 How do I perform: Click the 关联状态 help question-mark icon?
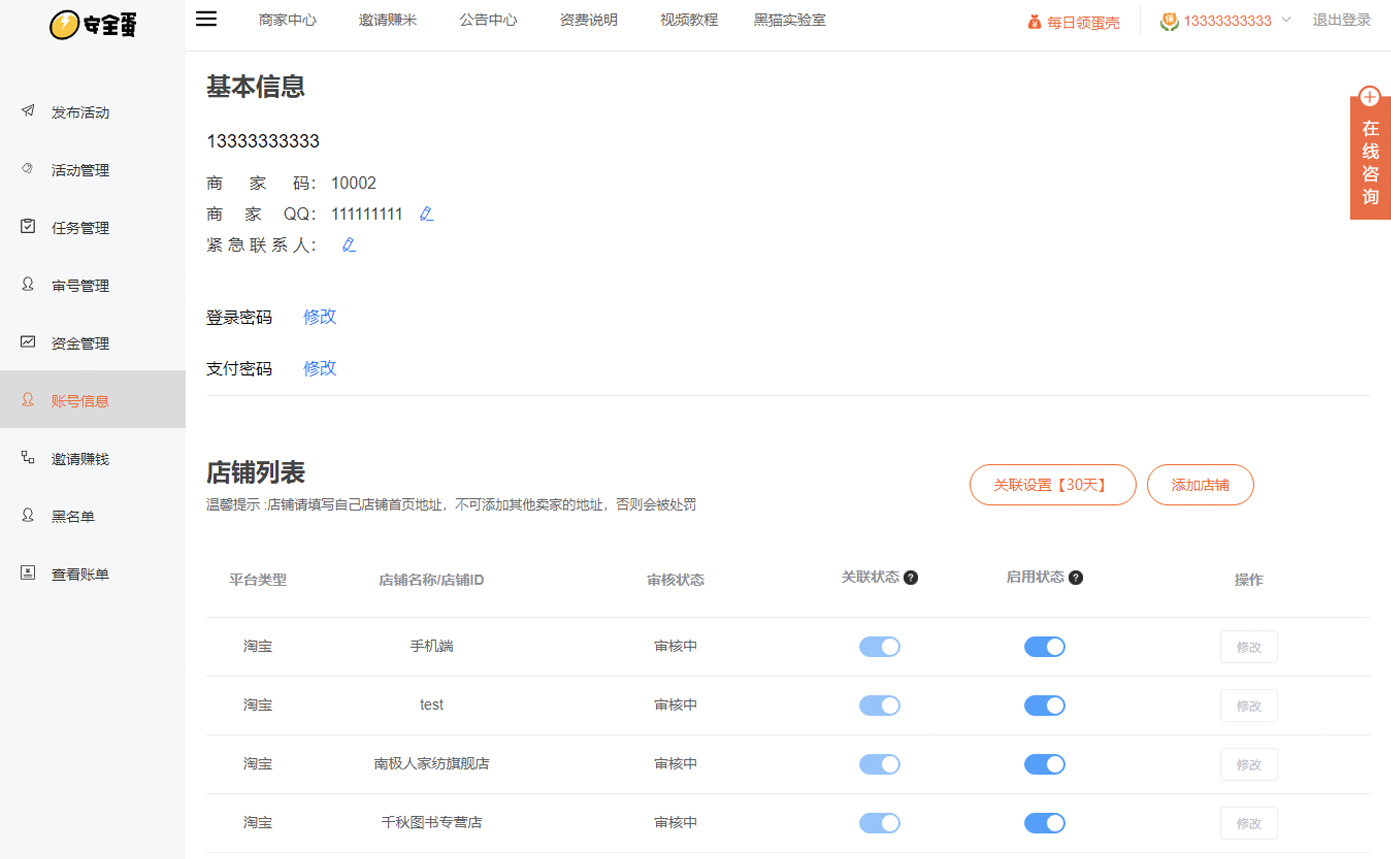point(911,578)
